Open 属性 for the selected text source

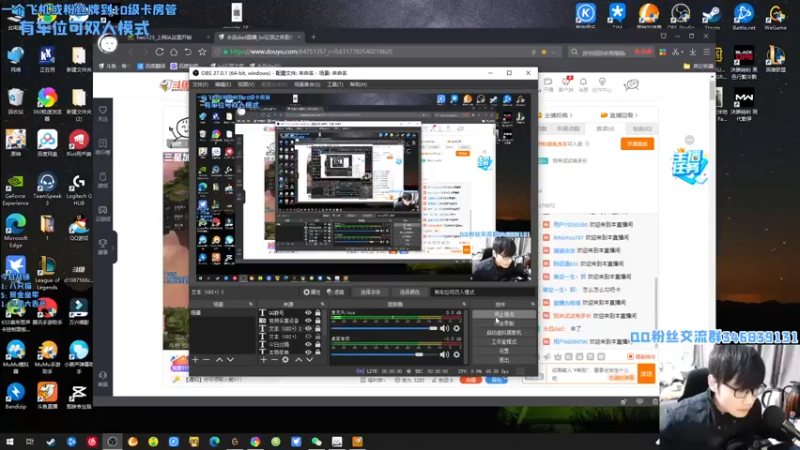click(312, 292)
